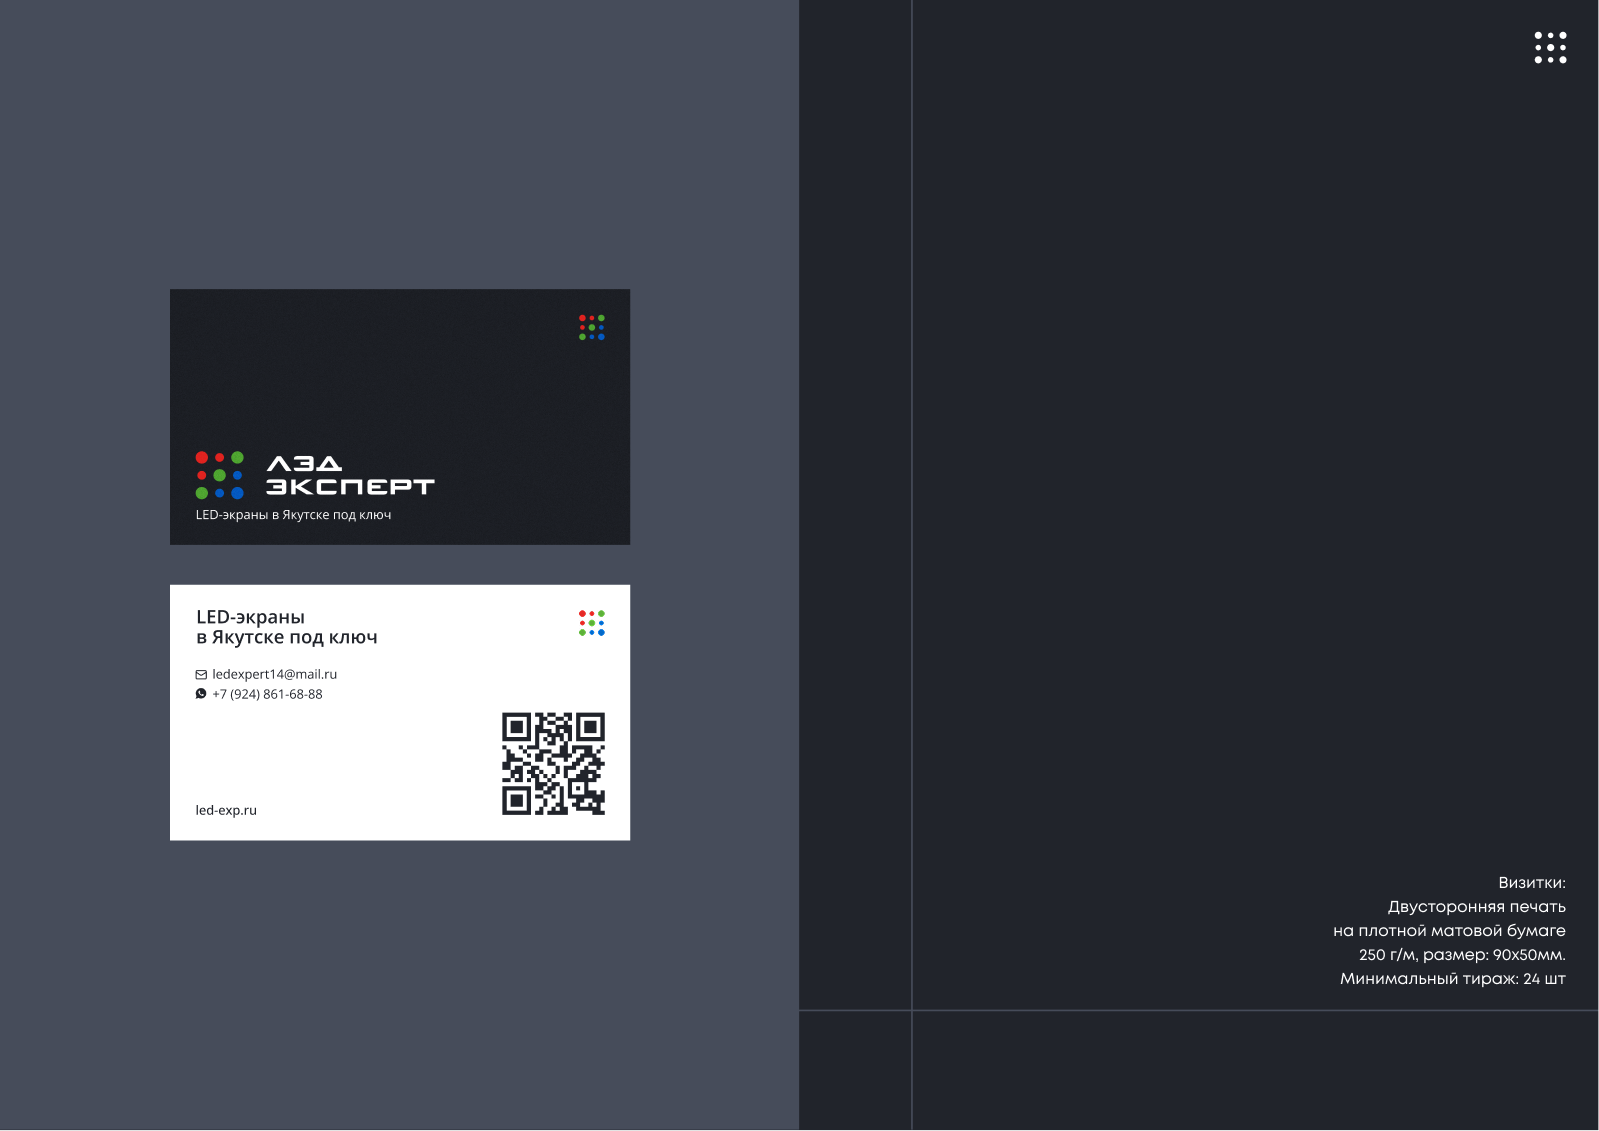
Task: Click 'на плотной матовой бумаге' line
Action: [1449, 931]
